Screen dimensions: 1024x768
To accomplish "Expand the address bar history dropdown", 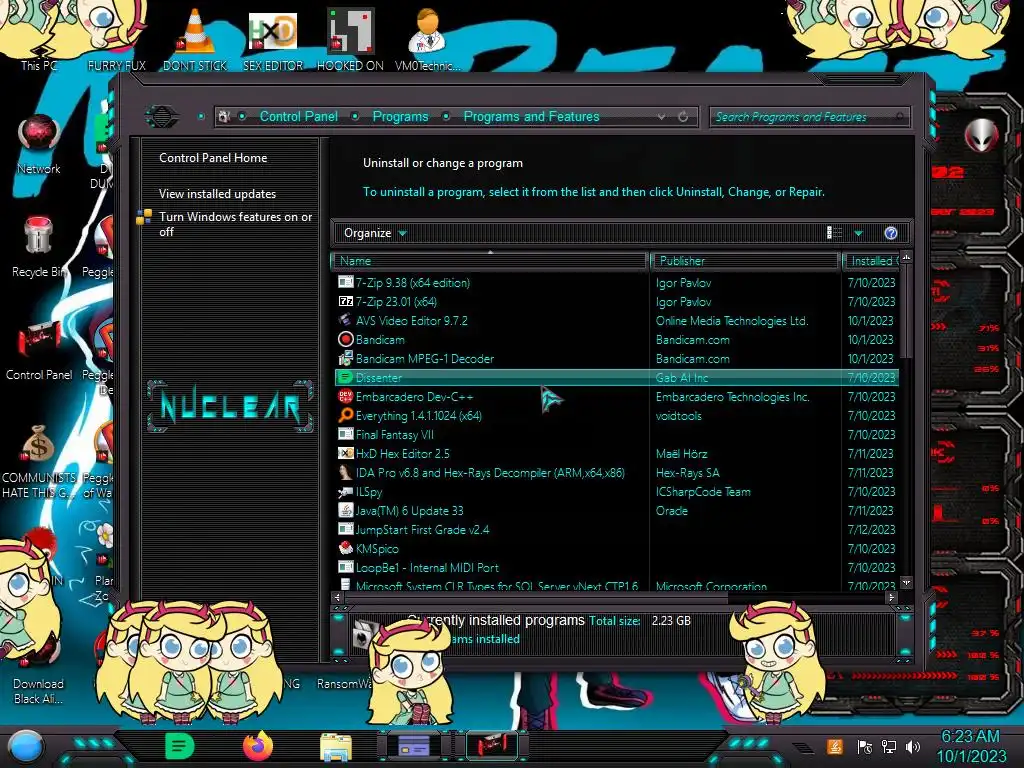I will point(662,117).
